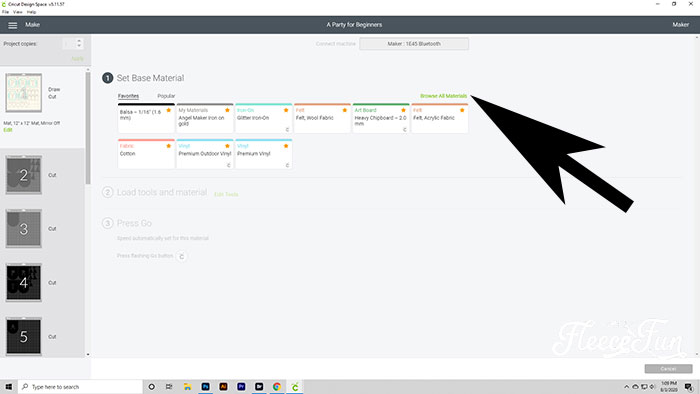Select mat 2 thumbnail
Screen dimensions: 700x394
(x=24, y=175)
